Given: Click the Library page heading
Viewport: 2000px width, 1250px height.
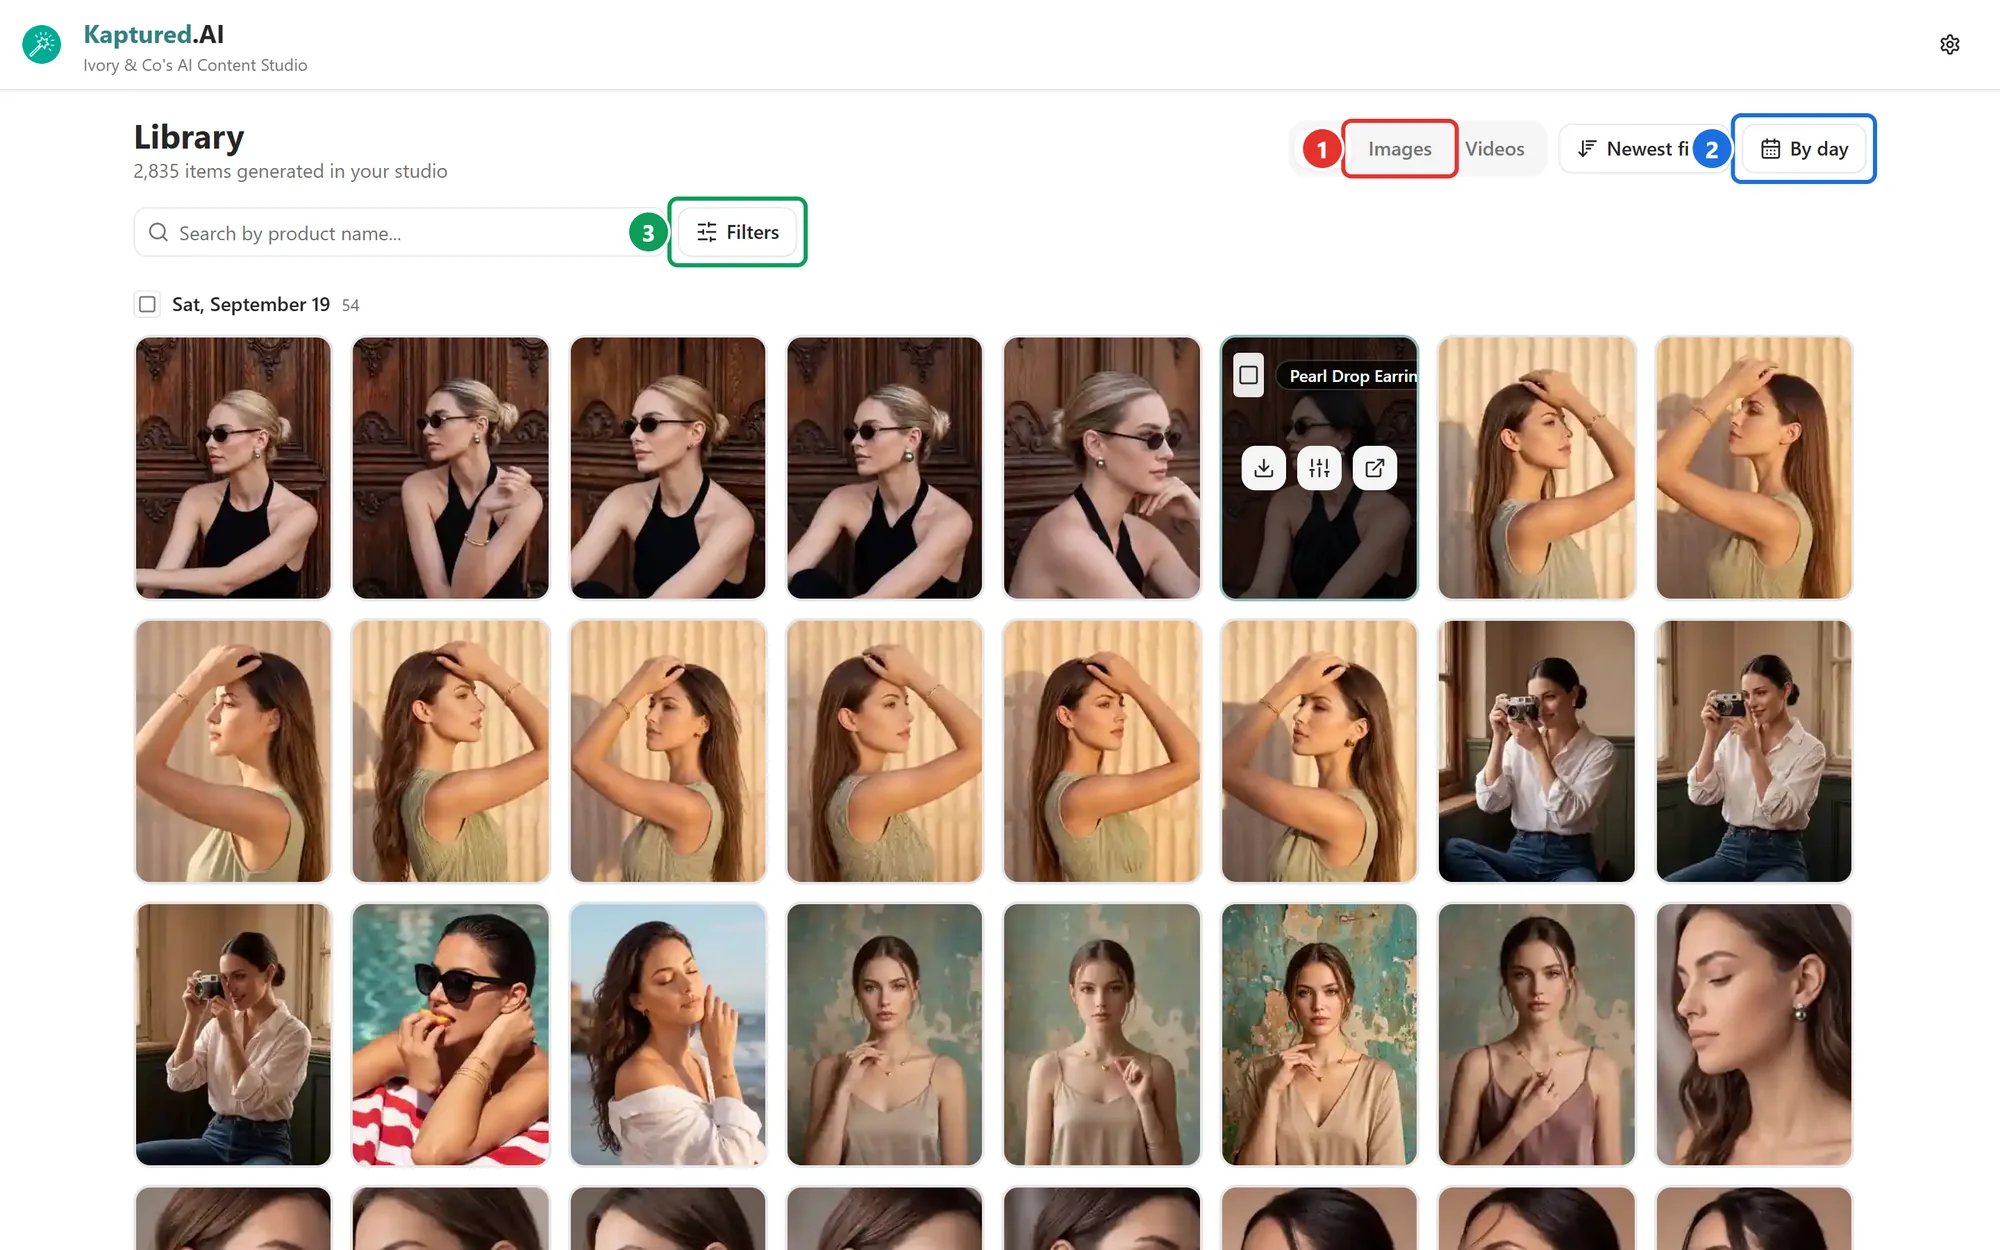Looking at the screenshot, I should (x=189, y=137).
